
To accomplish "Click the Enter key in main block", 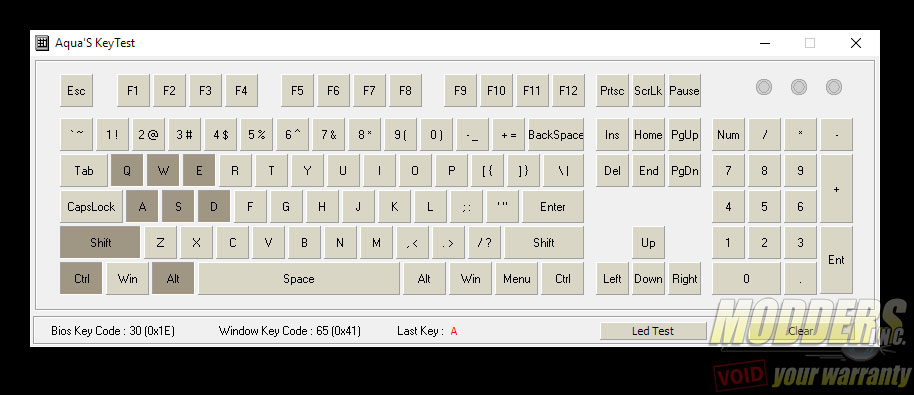I will coord(553,207).
